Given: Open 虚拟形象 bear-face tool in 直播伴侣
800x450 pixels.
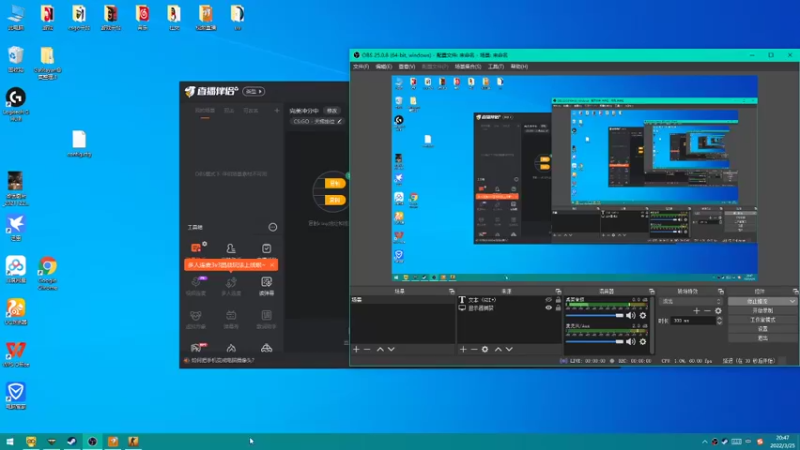Looking at the screenshot, I should coord(196,319).
